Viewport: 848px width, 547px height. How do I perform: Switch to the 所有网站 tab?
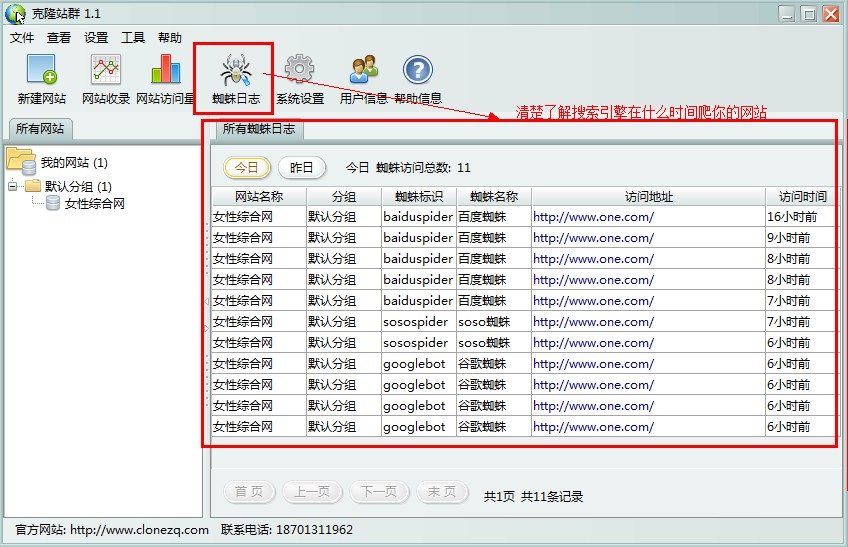(x=40, y=129)
